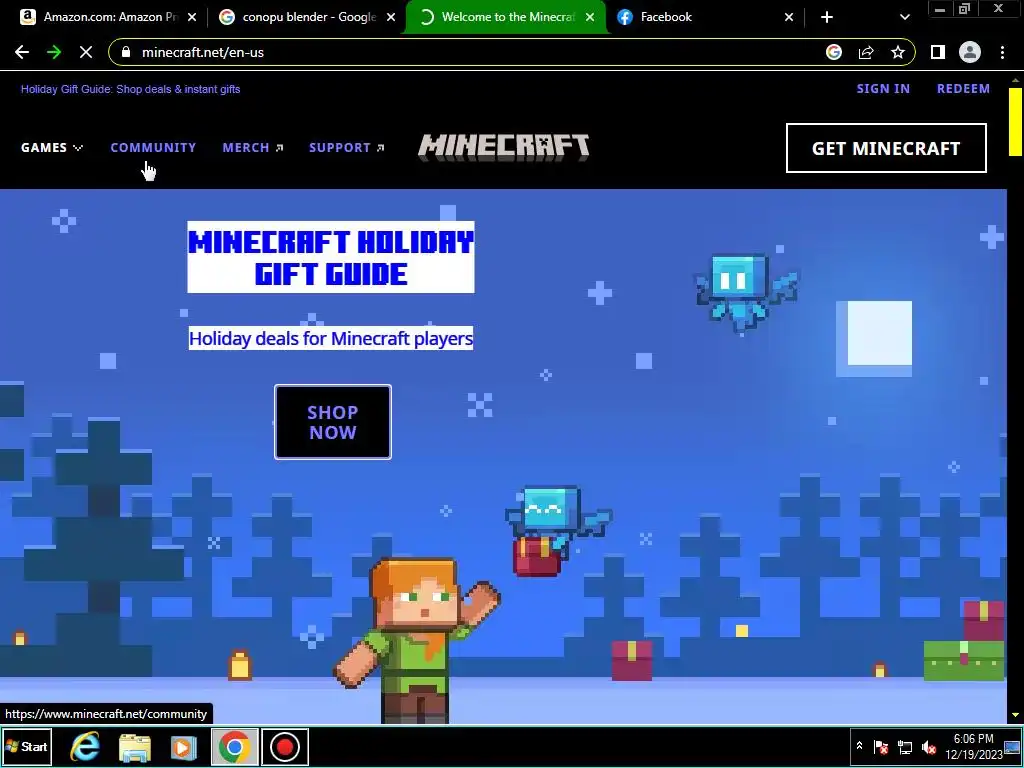Click the REDEEM link

click(963, 89)
